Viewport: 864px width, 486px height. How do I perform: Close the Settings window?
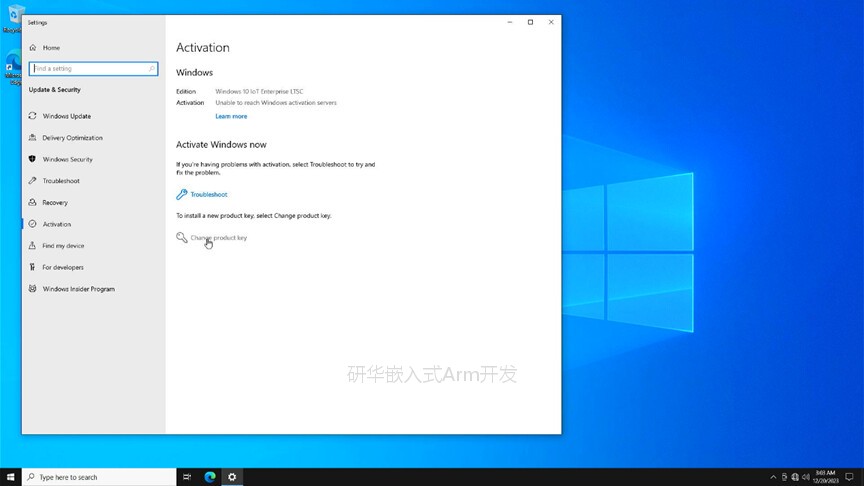pyautogui.click(x=551, y=22)
